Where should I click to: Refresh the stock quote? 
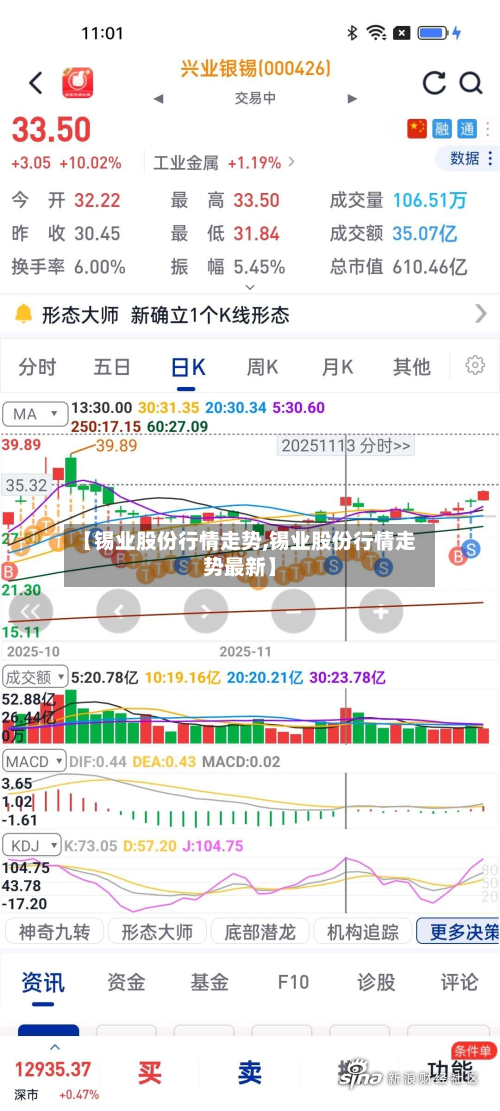click(x=434, y=83)
